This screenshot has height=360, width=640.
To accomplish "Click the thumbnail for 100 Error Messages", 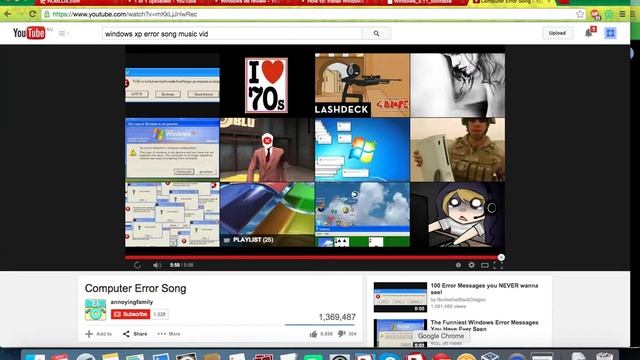I will point(400,297).
